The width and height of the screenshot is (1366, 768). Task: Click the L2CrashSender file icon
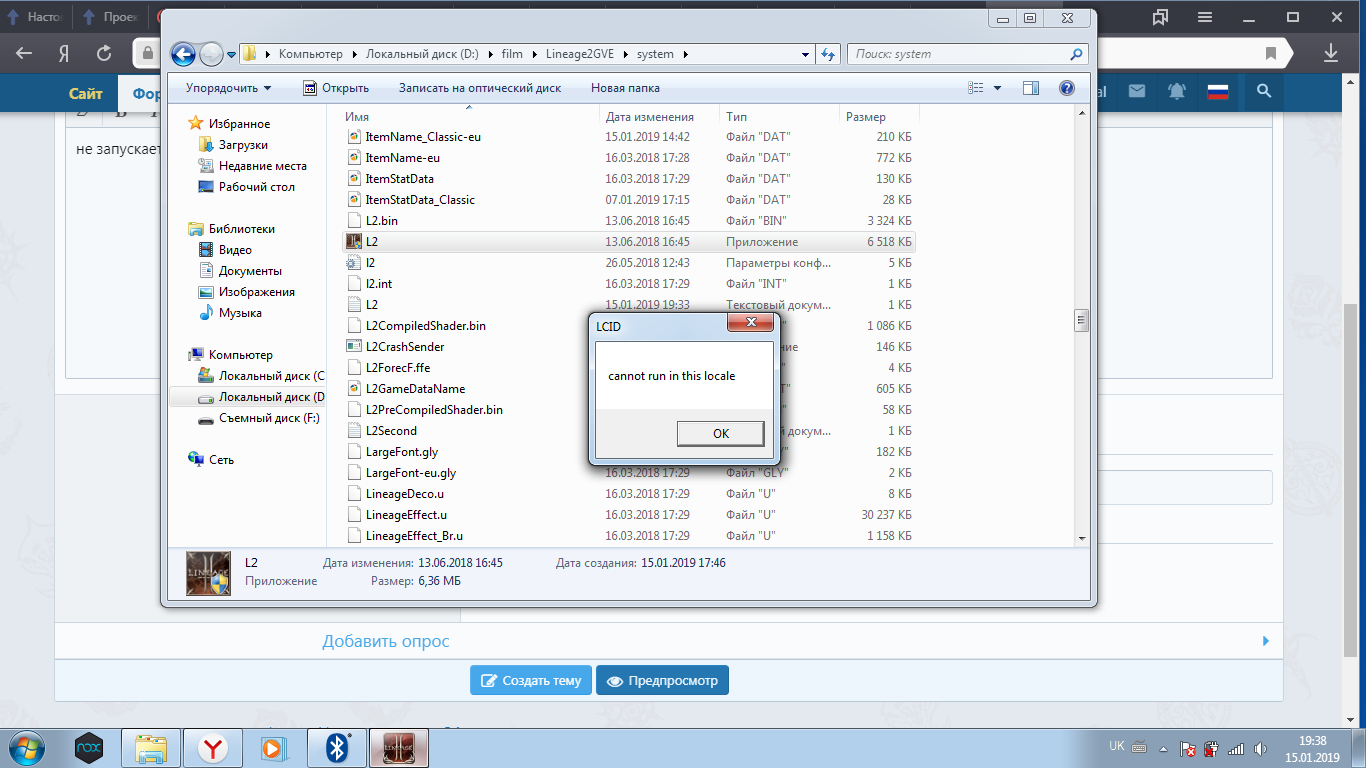click(353, 346)
